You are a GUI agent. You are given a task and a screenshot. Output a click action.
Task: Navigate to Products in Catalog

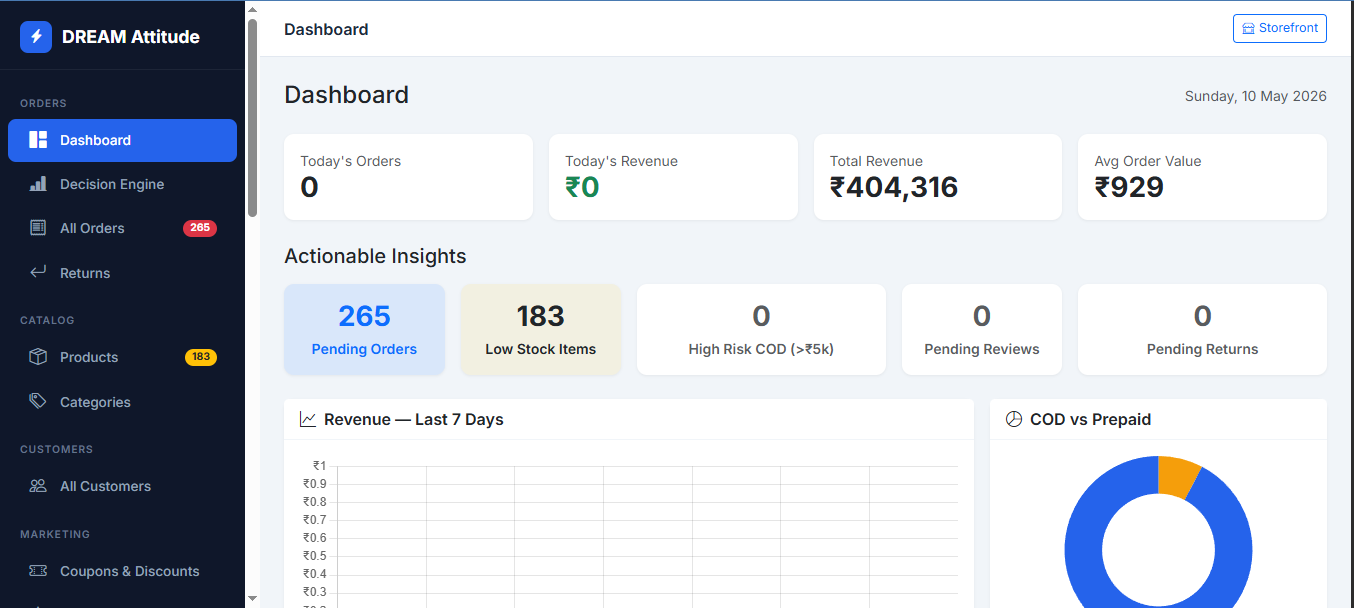(x=122, y=357)
